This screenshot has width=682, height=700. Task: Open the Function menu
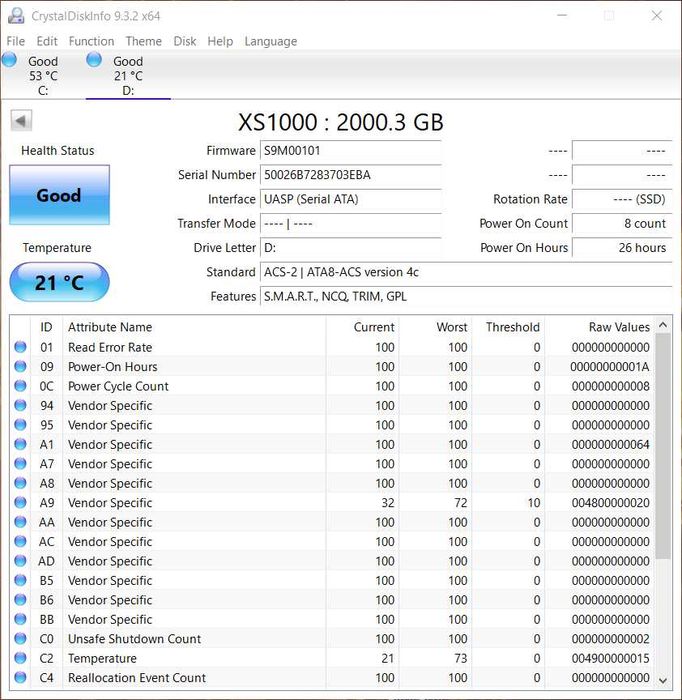pos(91,41)
